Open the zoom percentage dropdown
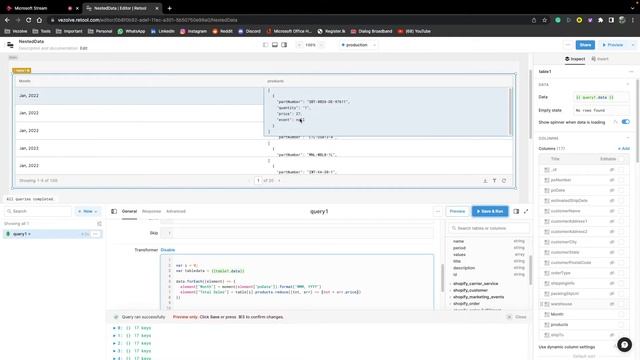Image resolution: width=640 pixels, height=360 pixels. (x=310, y=45)
